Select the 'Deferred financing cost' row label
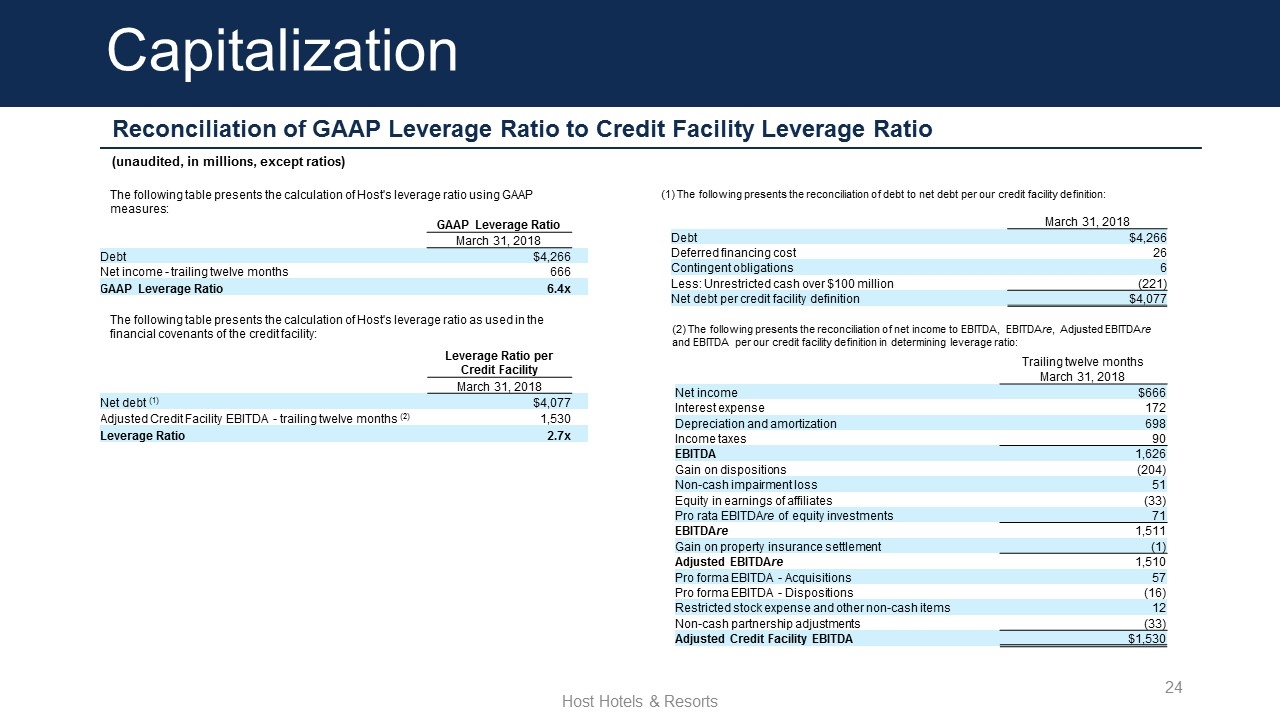 [733, 253]
